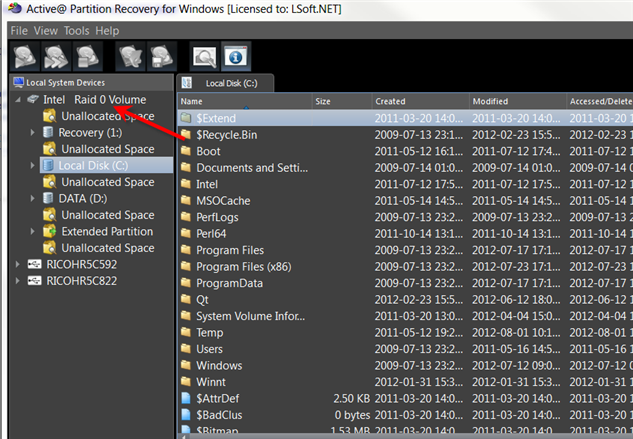Screen dimensions: 633x439
Task: Click the folder icon beside MSOCache
Action: coord(186,200)
